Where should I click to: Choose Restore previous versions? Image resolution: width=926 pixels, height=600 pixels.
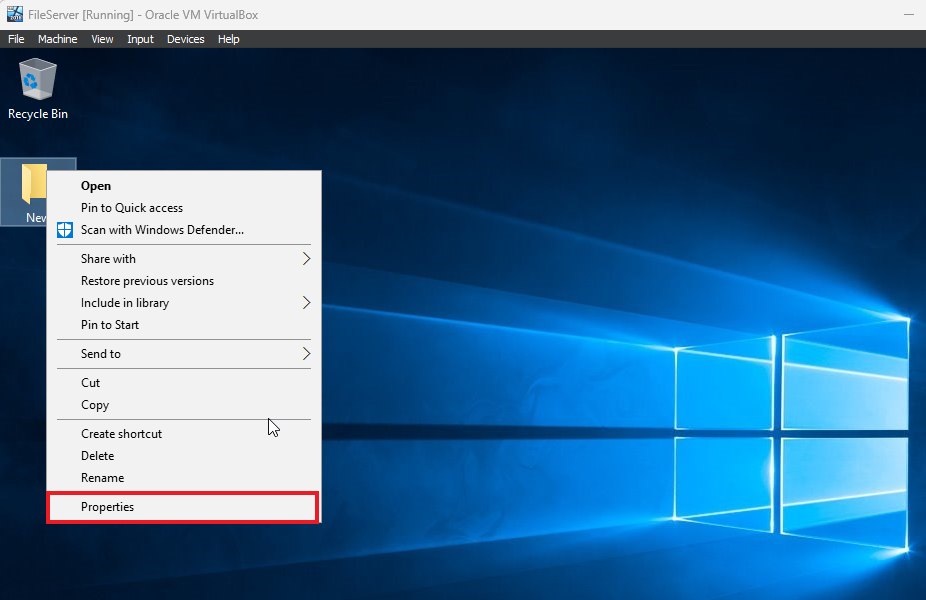147,281
